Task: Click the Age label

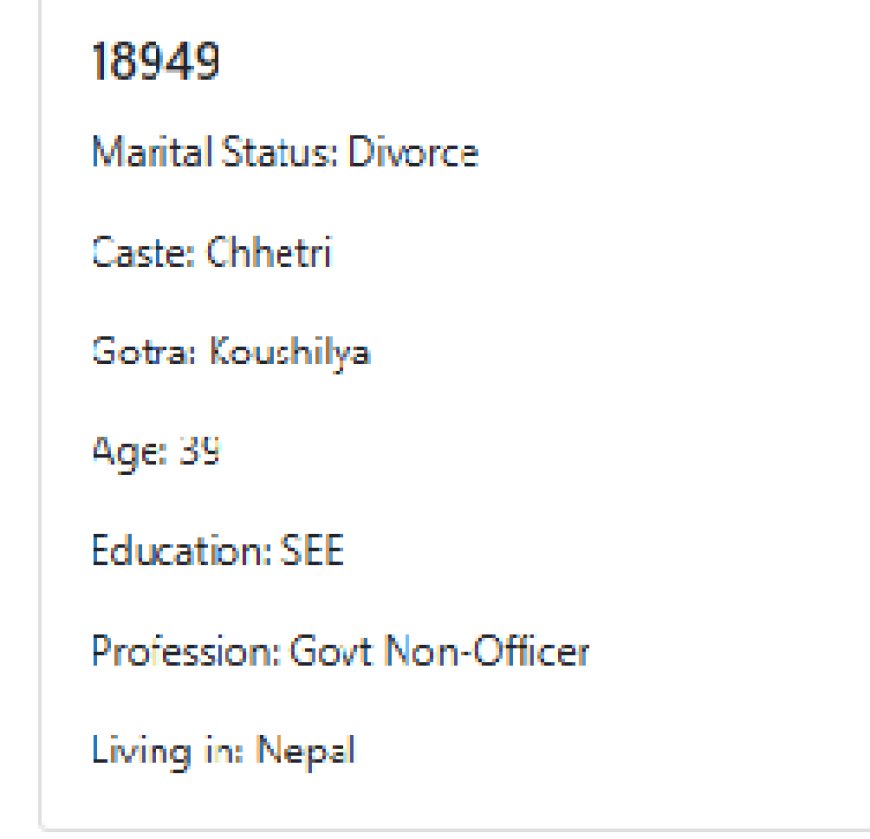Action: point(130,452)
